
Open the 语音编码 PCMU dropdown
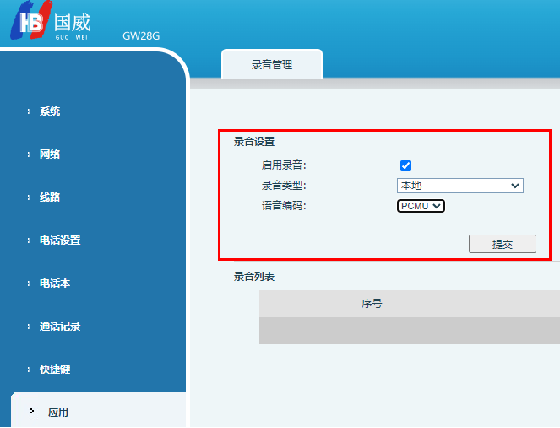pyautogui.click(x=421, y=206)
